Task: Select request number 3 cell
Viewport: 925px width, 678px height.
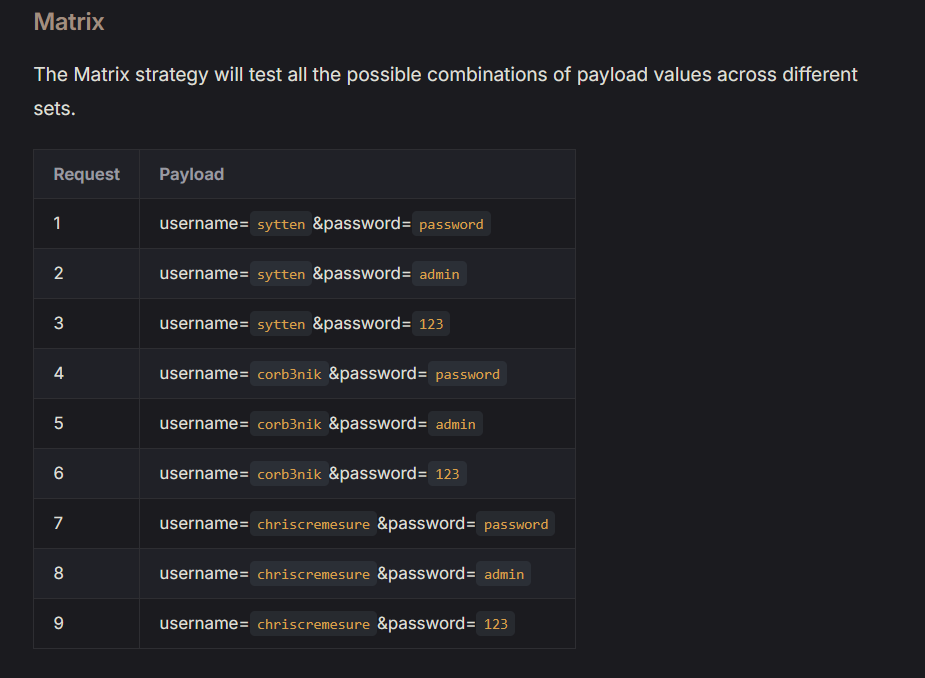Action: coord(58,323)
